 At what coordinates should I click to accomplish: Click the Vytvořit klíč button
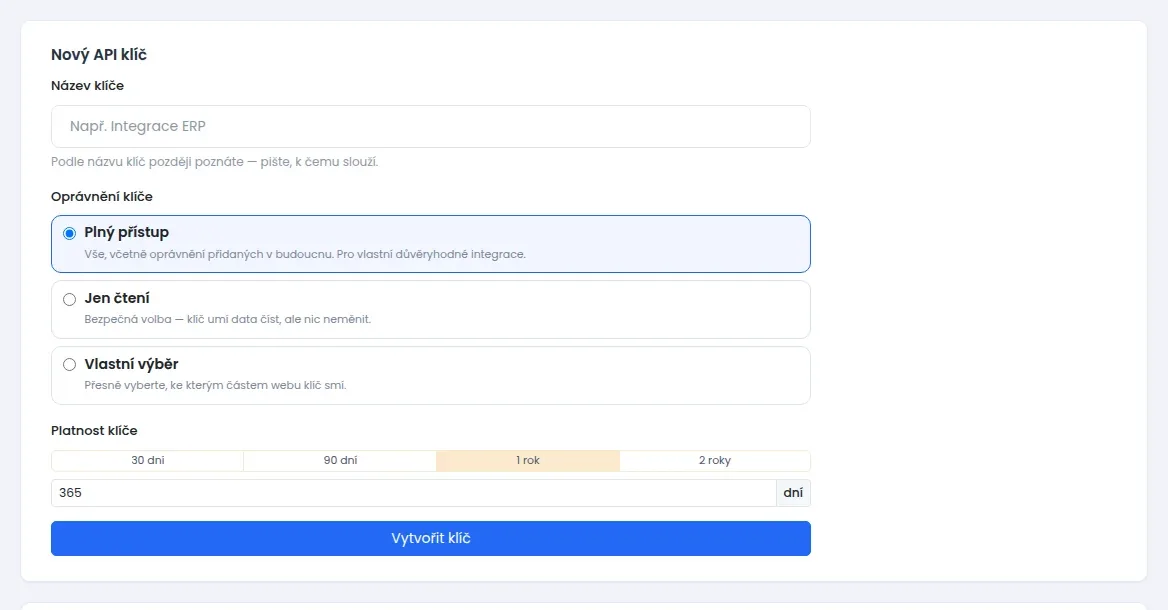pyautogui.click(x=431, y=538)
